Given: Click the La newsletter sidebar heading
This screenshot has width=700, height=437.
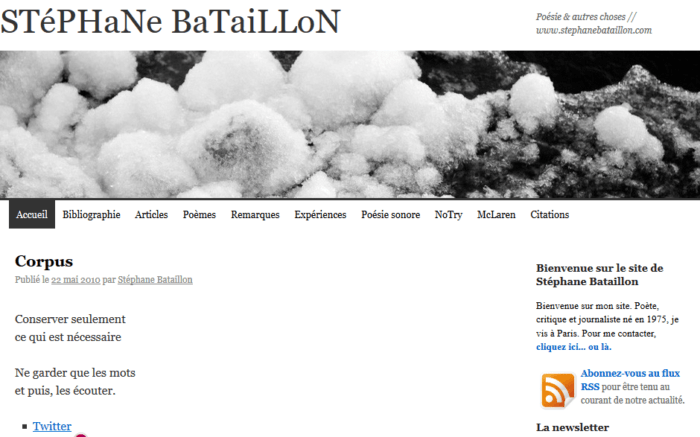Looking at the screenshot, I should pos(572,427).
